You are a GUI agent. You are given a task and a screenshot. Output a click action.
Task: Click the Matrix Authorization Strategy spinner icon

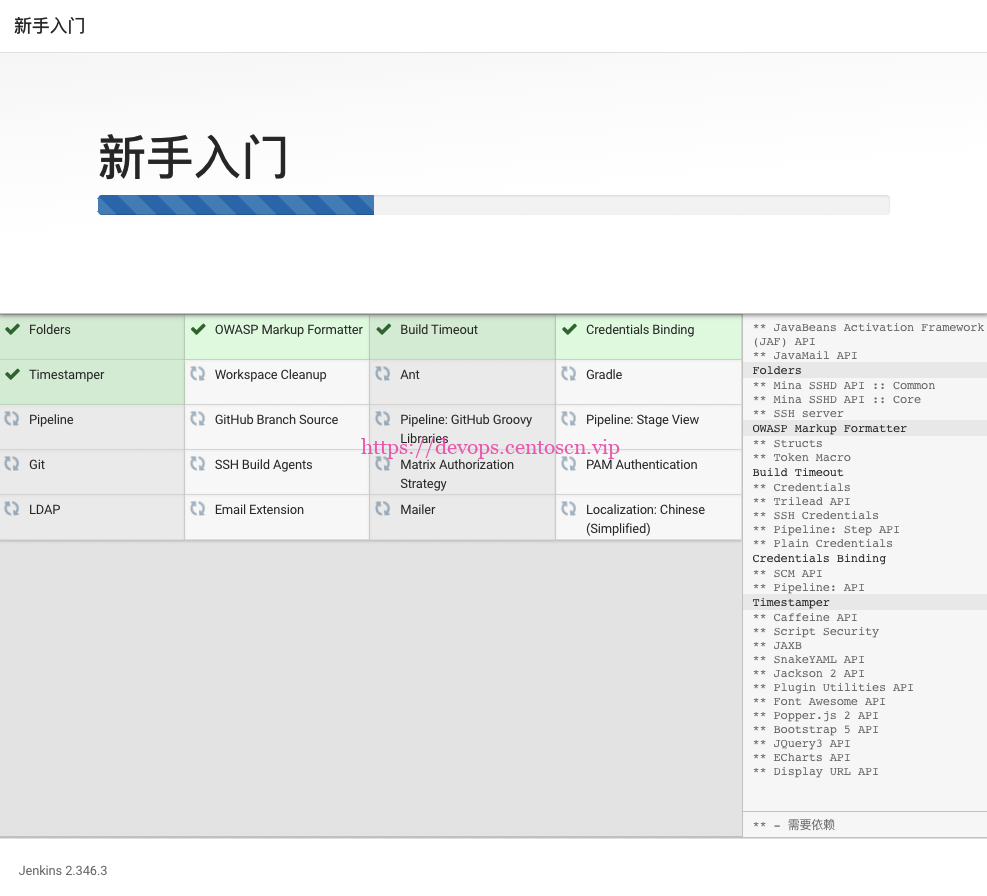tap(383, 465)
